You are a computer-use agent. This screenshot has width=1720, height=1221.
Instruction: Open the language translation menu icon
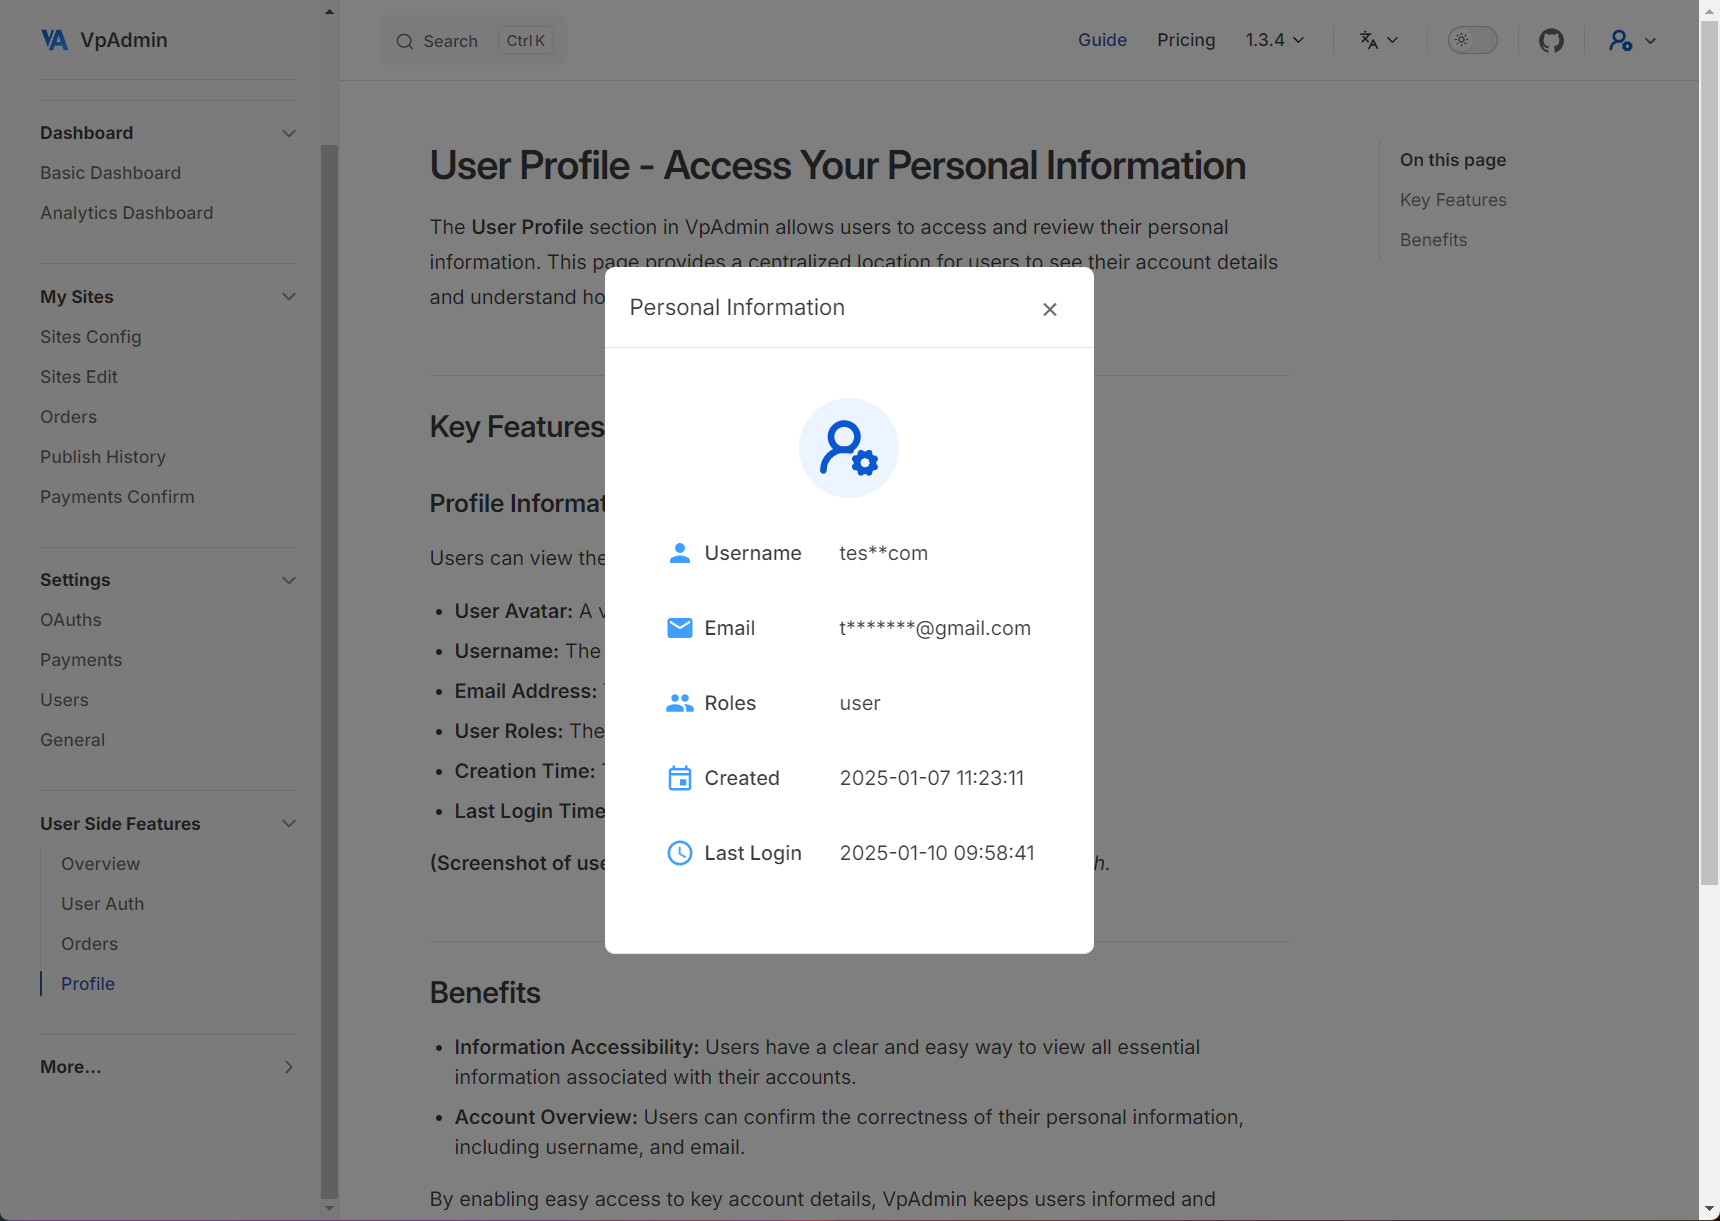point(1370,40)
